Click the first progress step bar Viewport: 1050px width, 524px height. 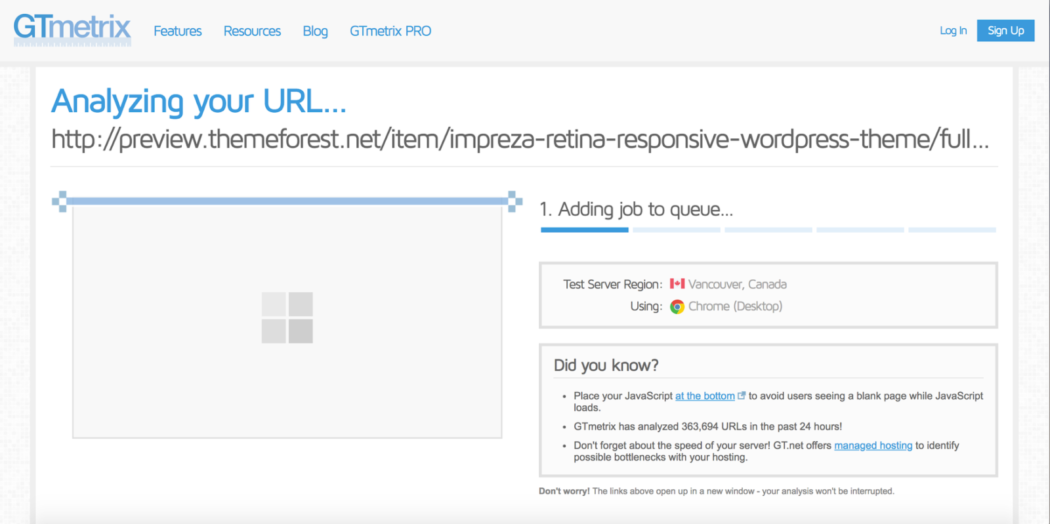(585, 230)
